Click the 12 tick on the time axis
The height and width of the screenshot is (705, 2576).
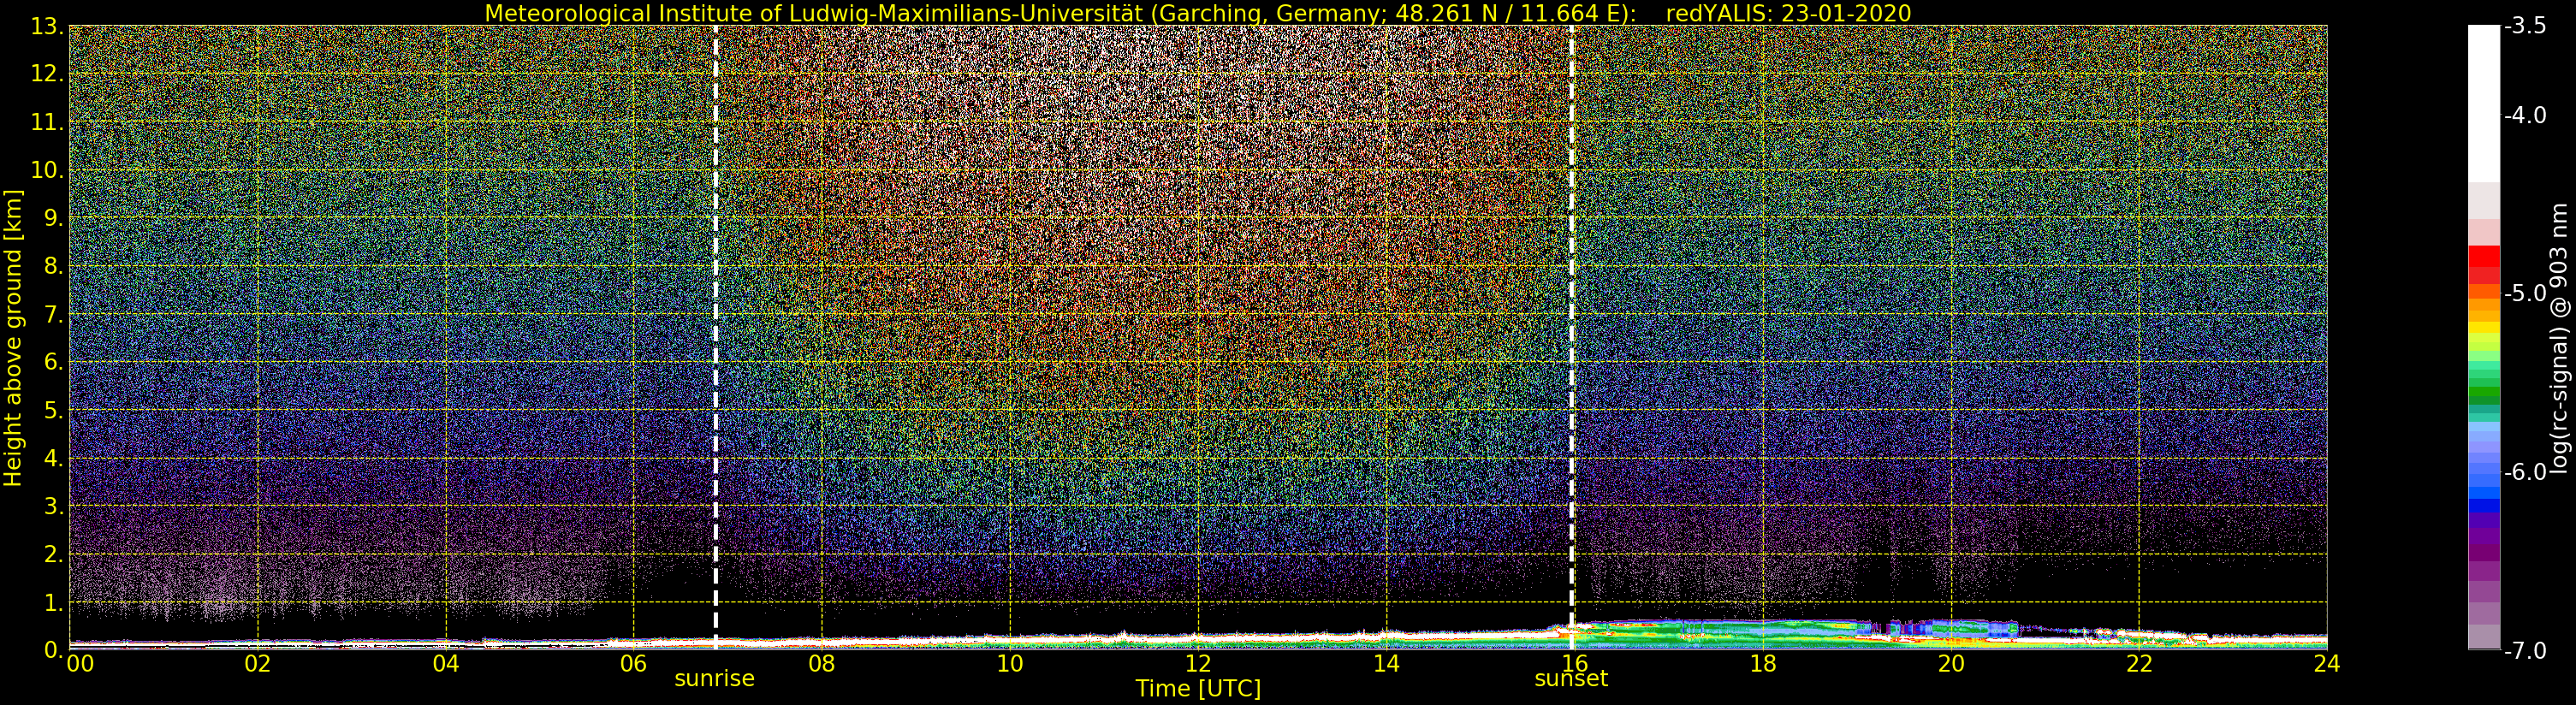pos(1197,663)
